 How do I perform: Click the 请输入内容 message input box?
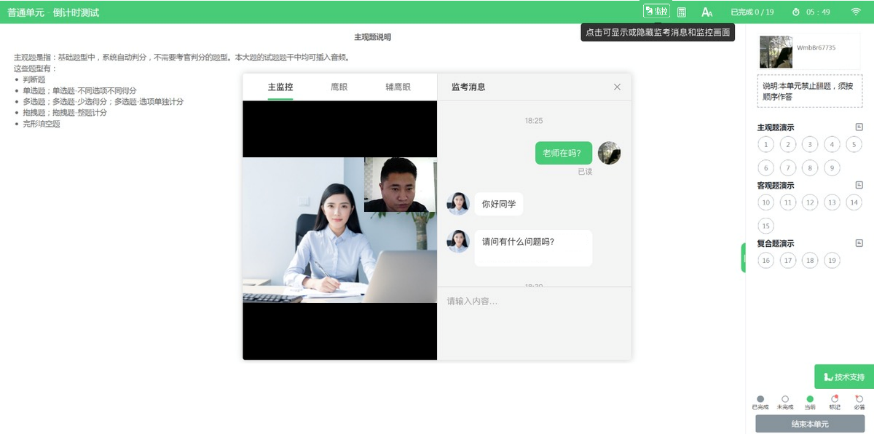pyautogui.click(x=535, y=301)
